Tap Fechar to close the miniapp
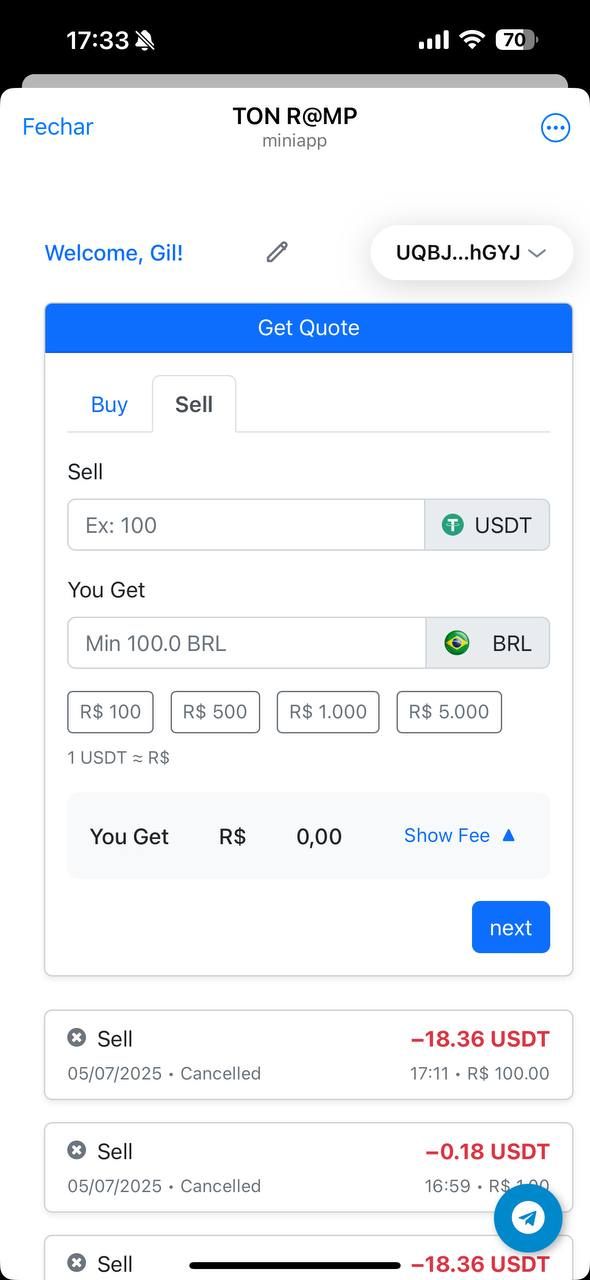The image size is (590, 1280). (x=58, y=127)
